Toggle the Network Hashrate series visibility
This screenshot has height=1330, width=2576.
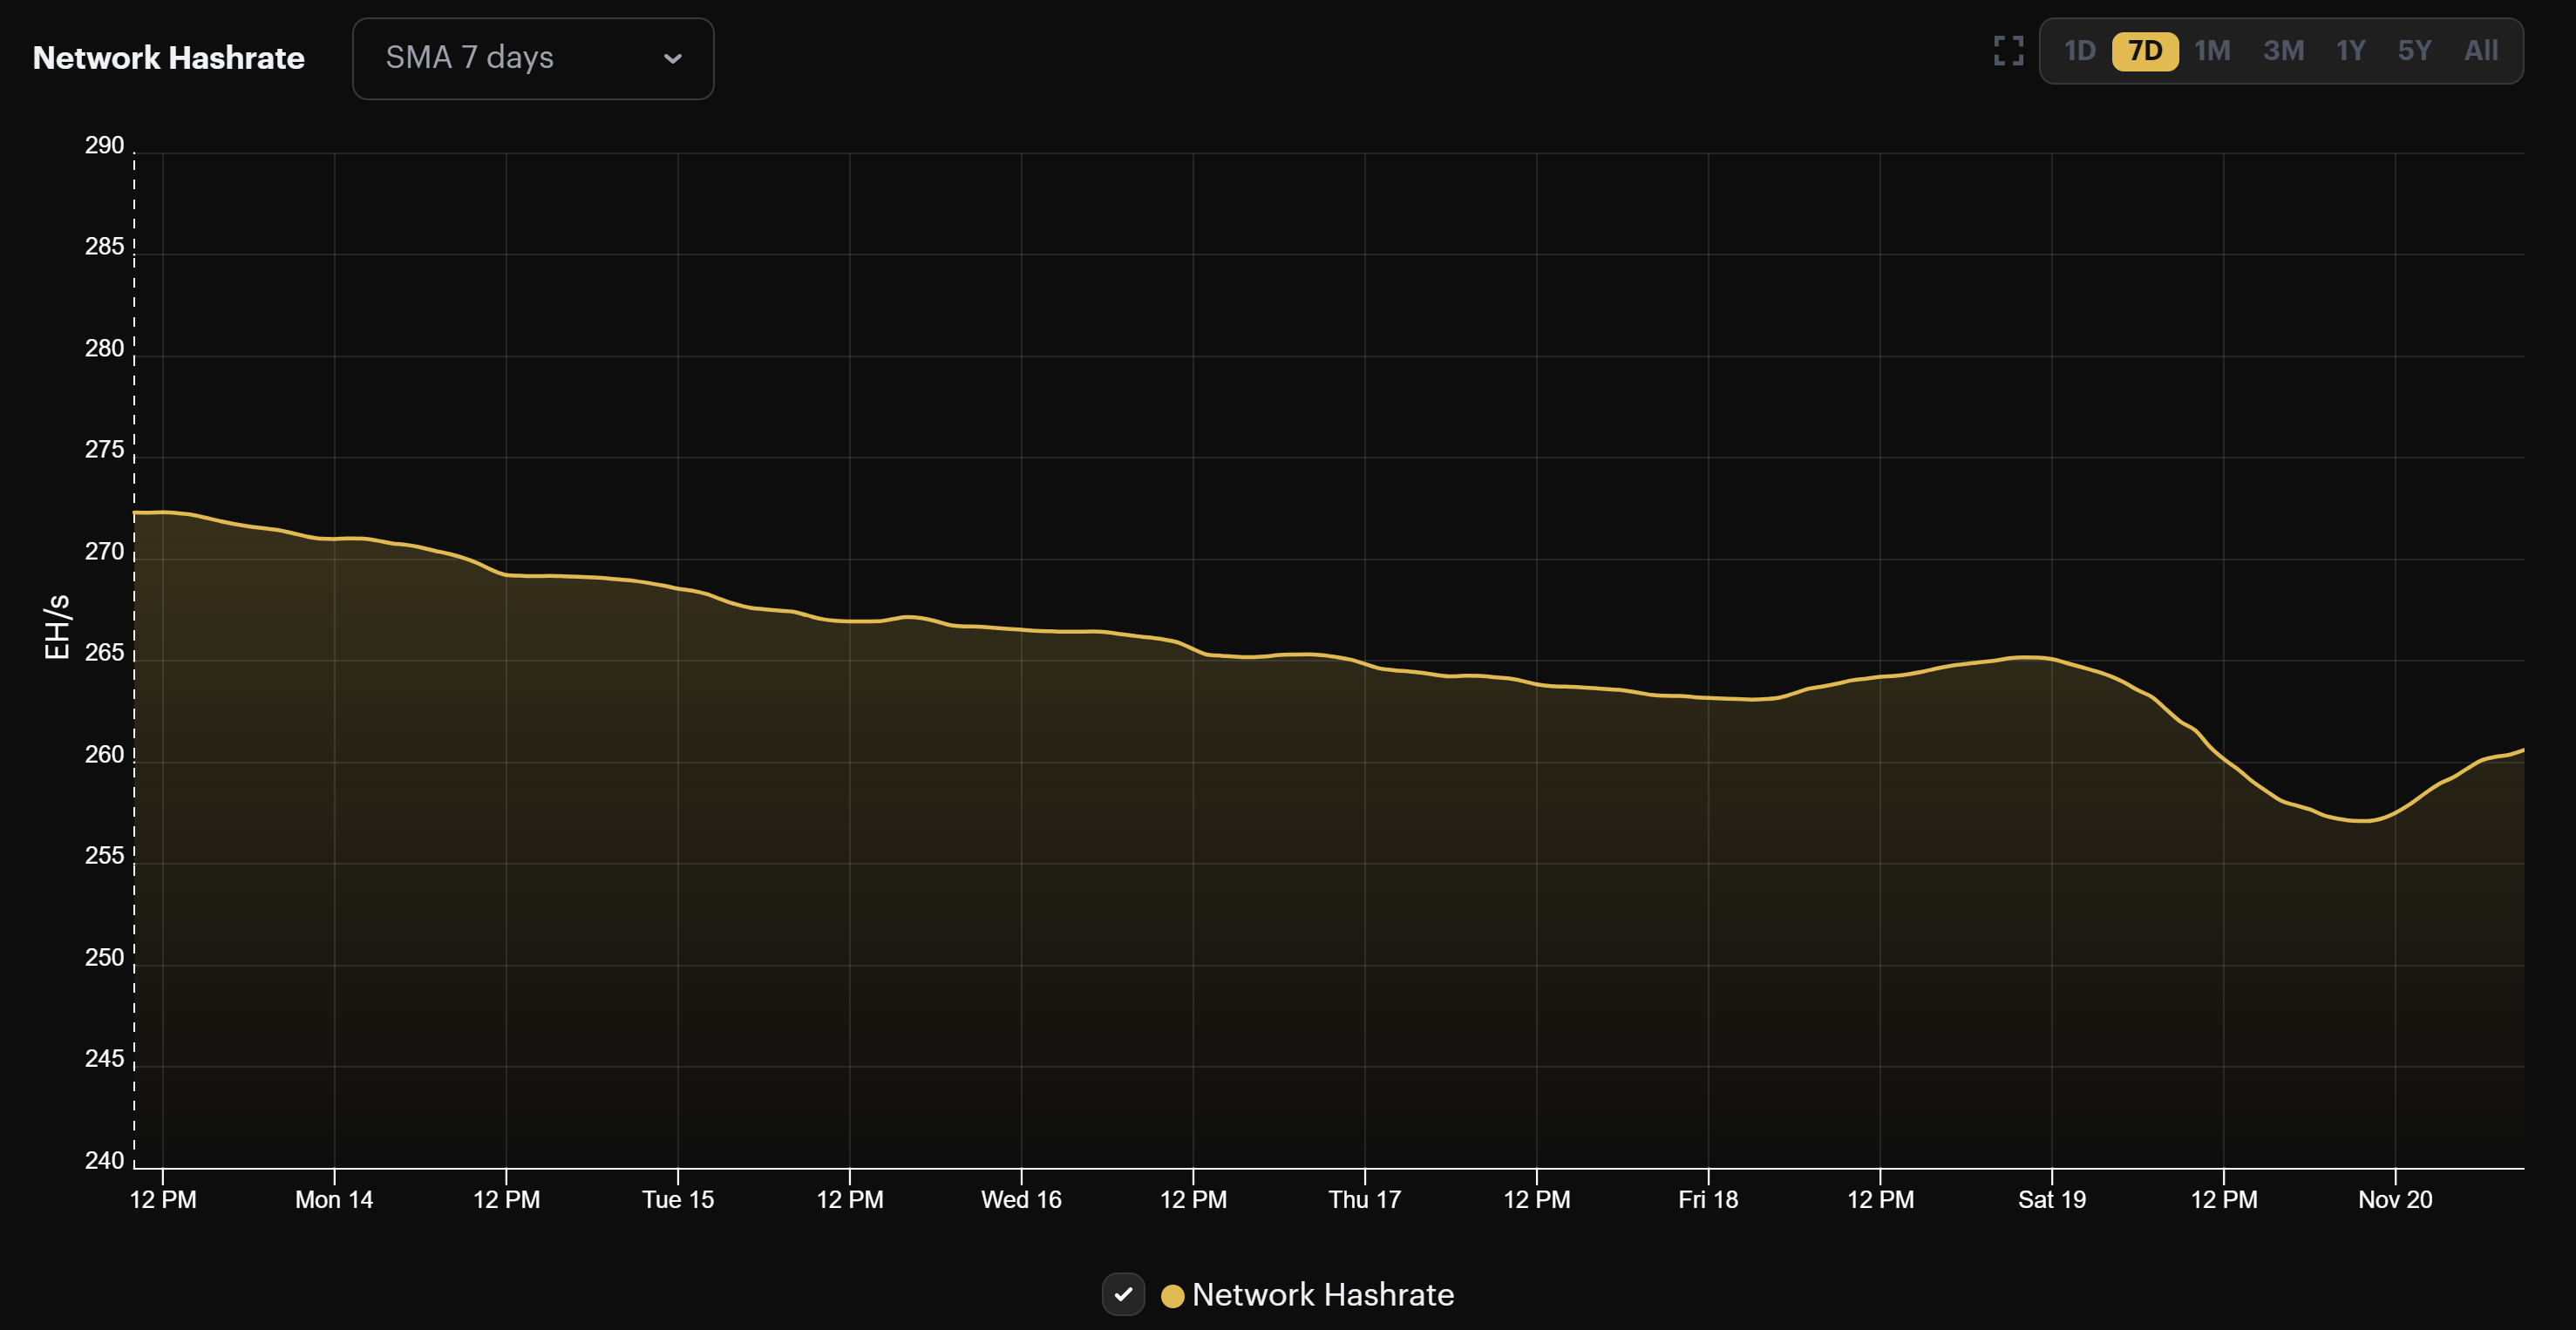tap(1124, 1294)
